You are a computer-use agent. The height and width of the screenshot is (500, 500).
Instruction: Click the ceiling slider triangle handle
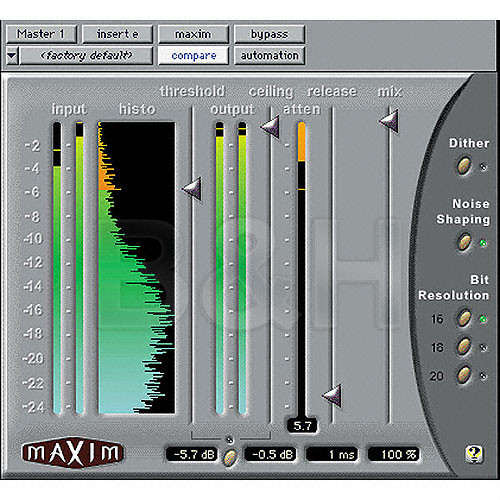[270, 127]
